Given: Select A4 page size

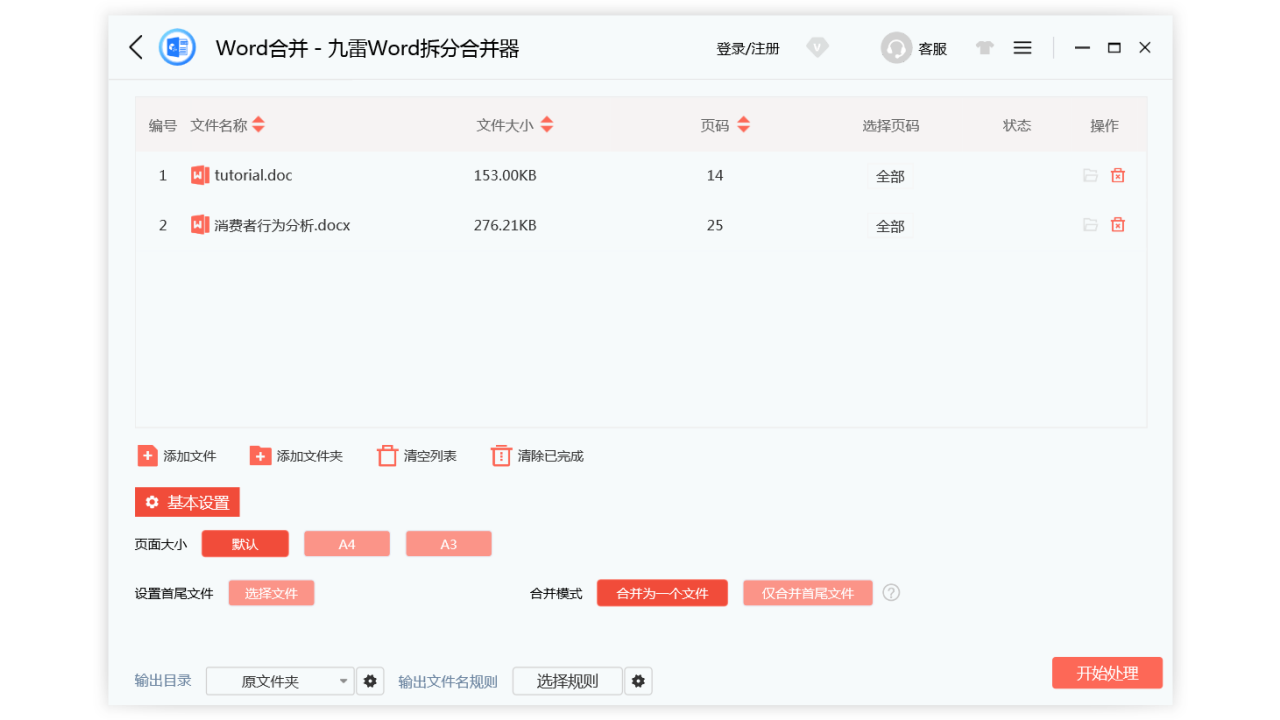Looking at the screenshot, I should point(346,543).
